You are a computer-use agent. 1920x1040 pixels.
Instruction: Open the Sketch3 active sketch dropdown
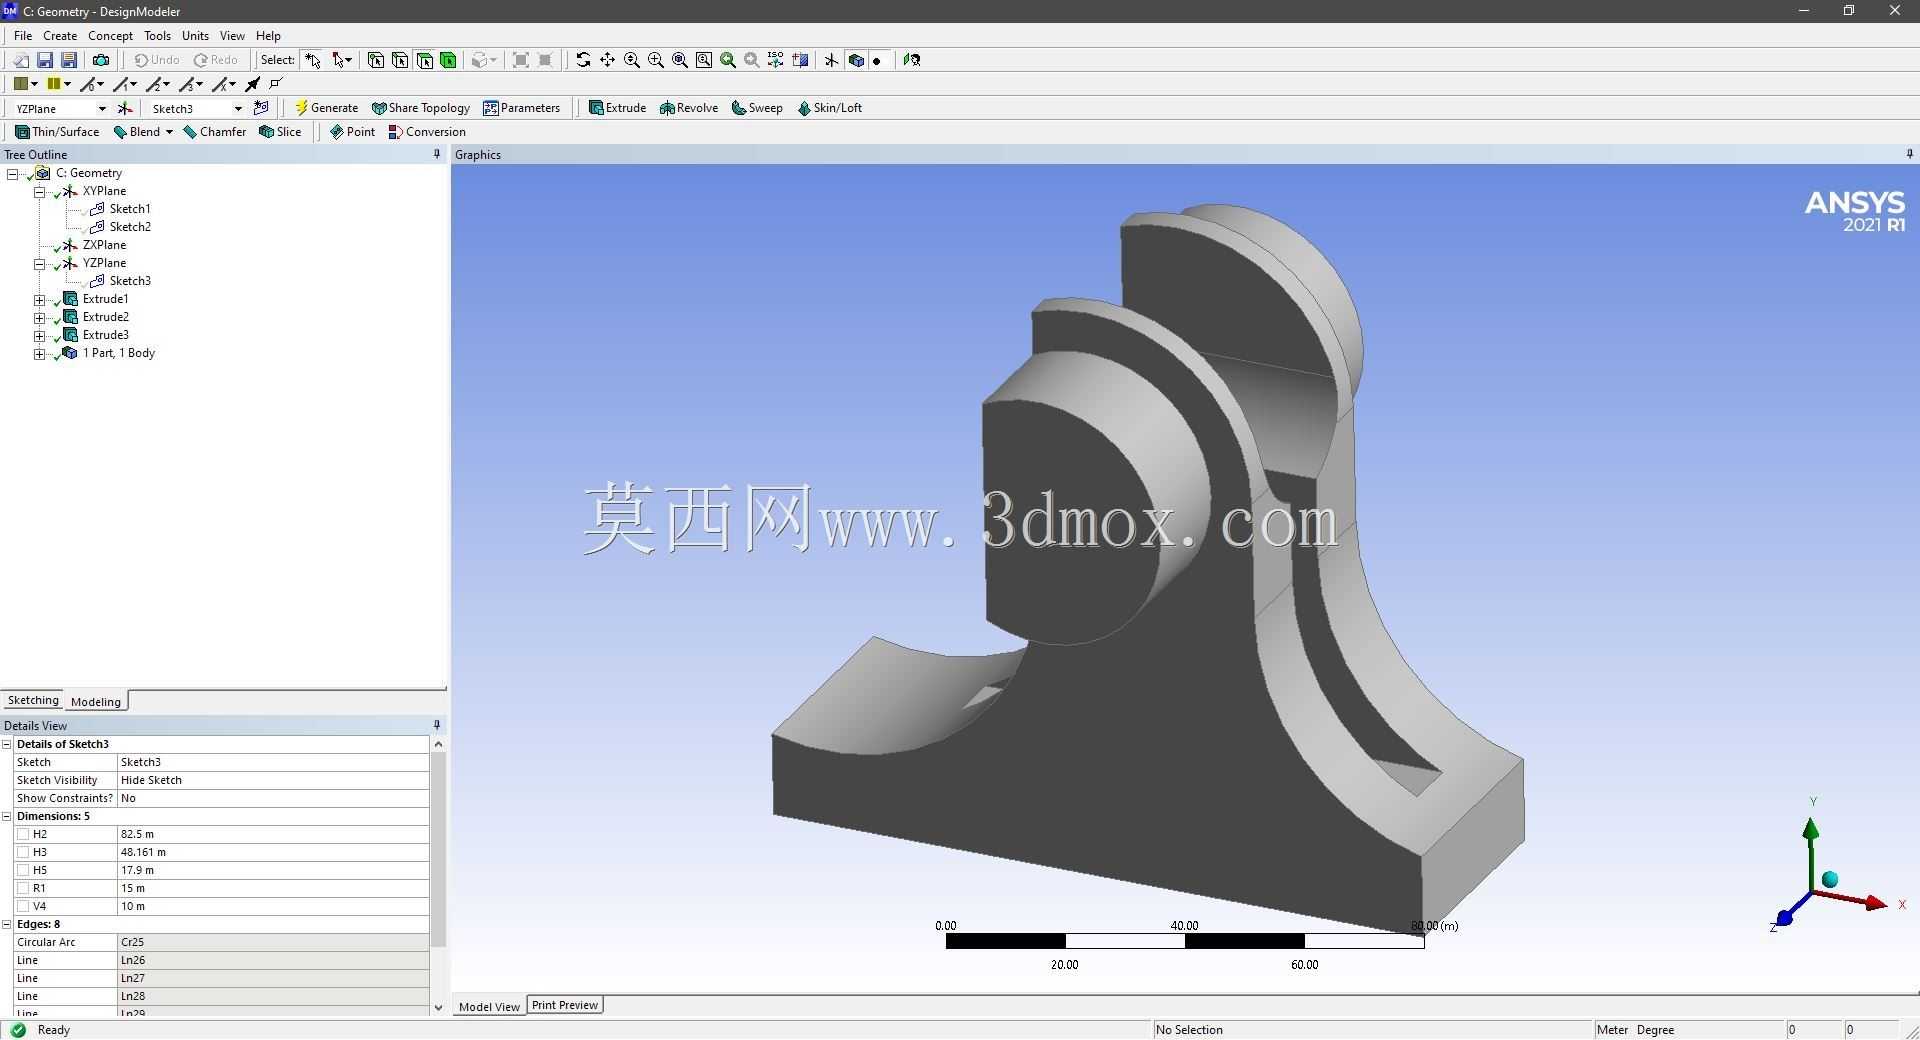pyautogui.click(x=238, y=108)
